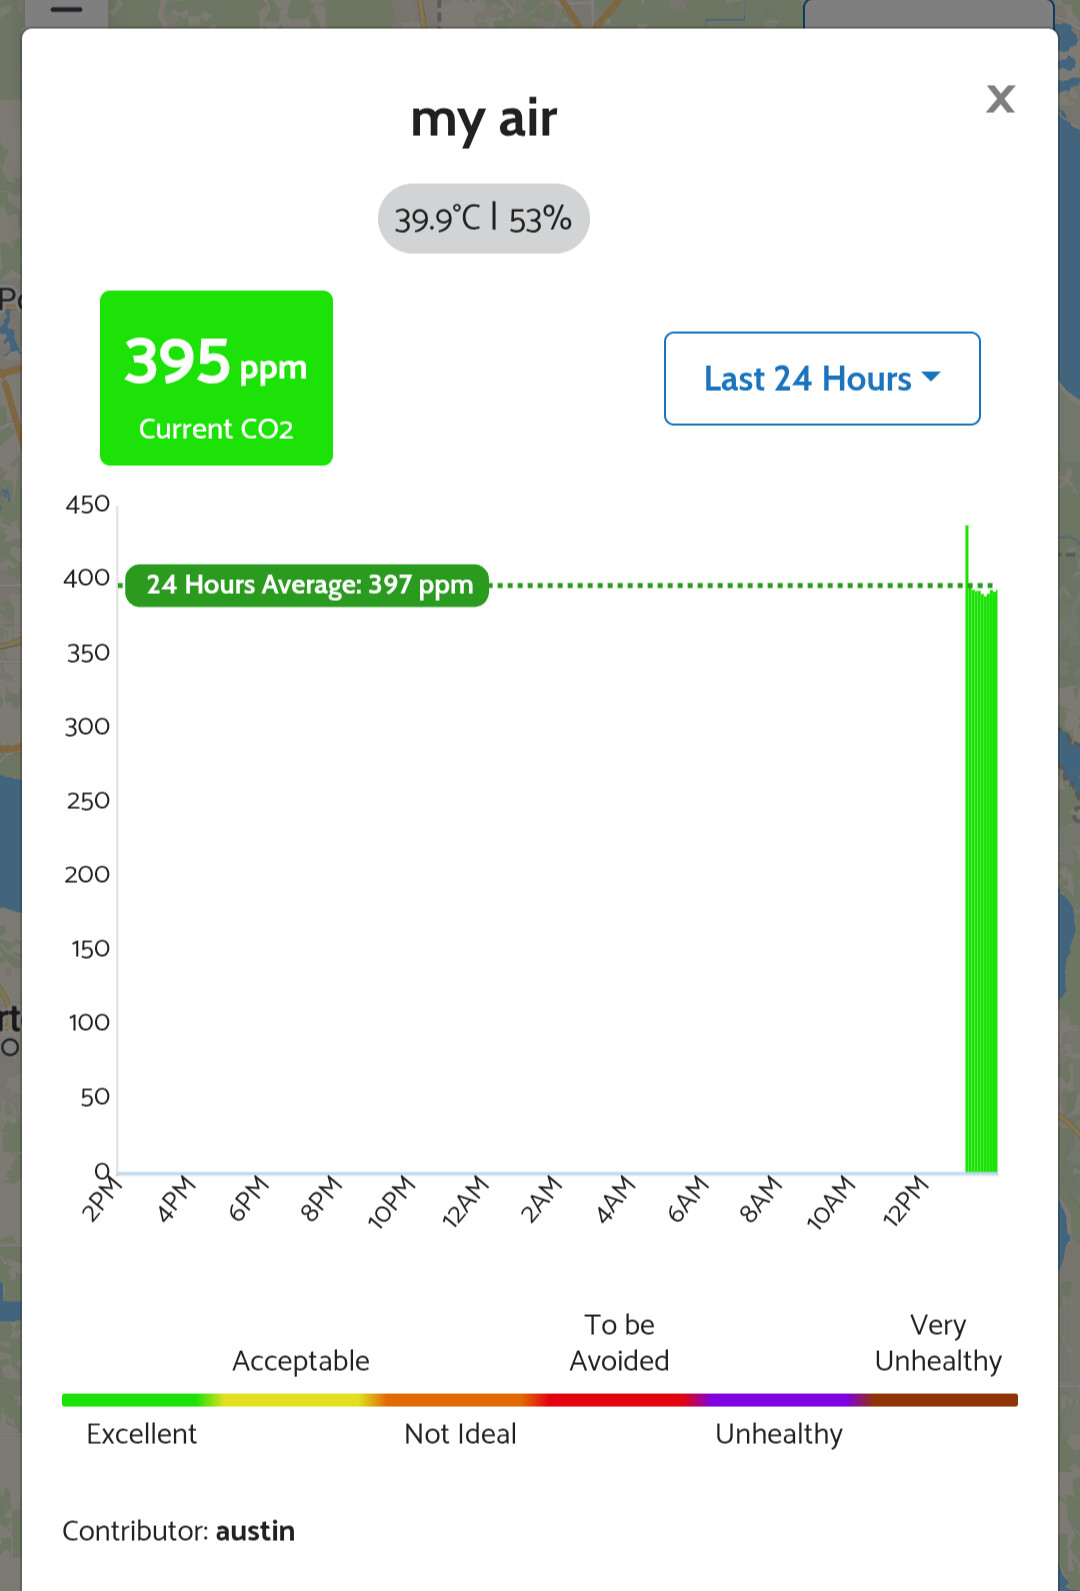Click the dropdown caret arrow beside Hours
The width and height of the screenshot is (1080, 1591).
(x=931, y=377)
